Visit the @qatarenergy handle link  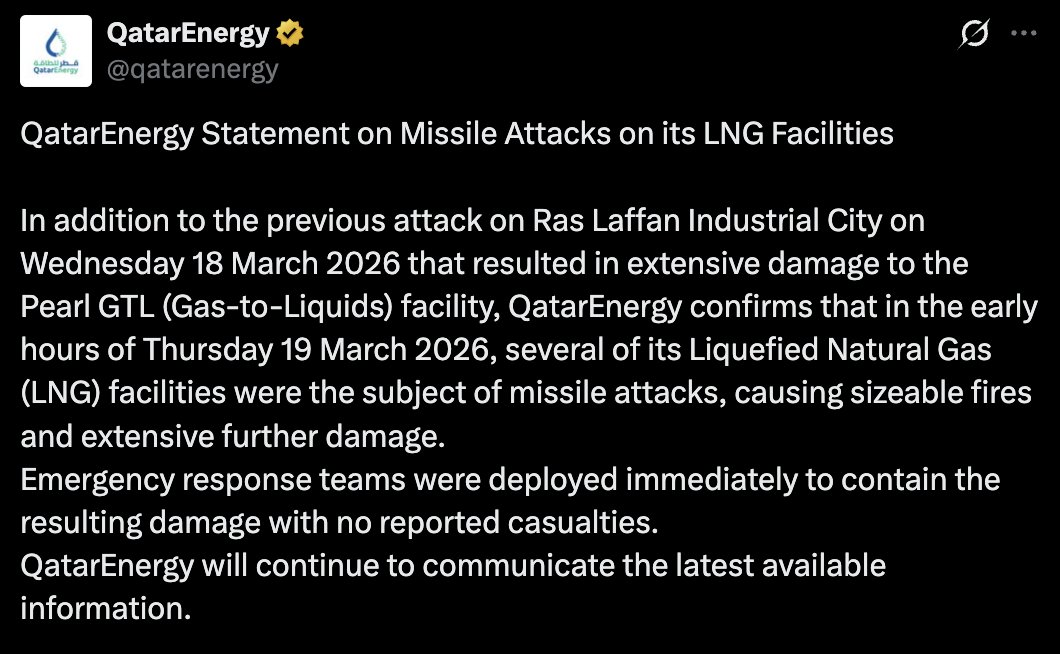tap(192, 69)
